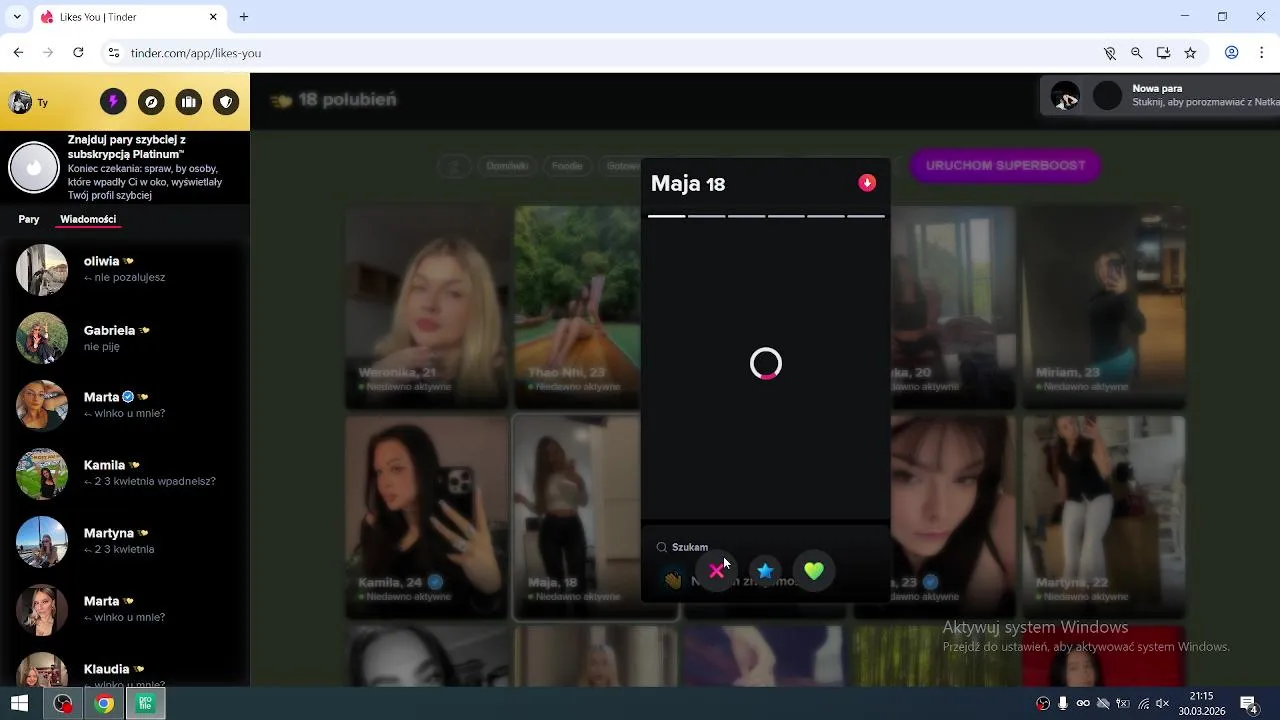This screenshot has height=720, width=1280.
Task: Open Kamila, 24 profile card
Action: (x=427, y=517)
